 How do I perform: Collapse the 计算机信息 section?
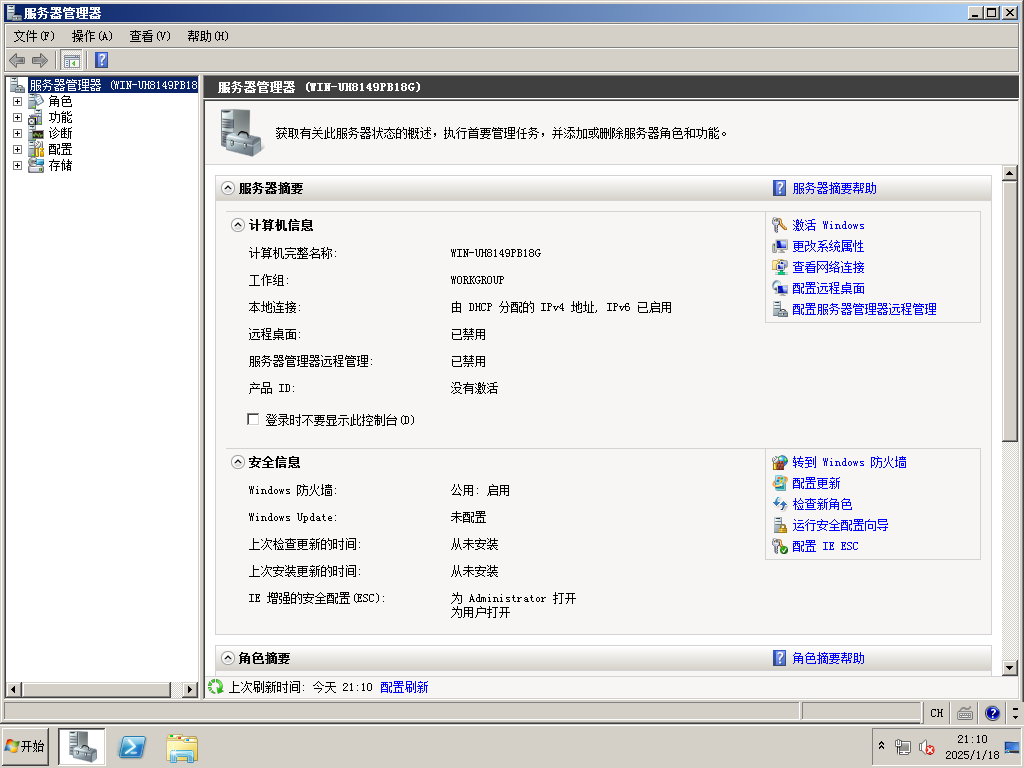pos(238,225)
